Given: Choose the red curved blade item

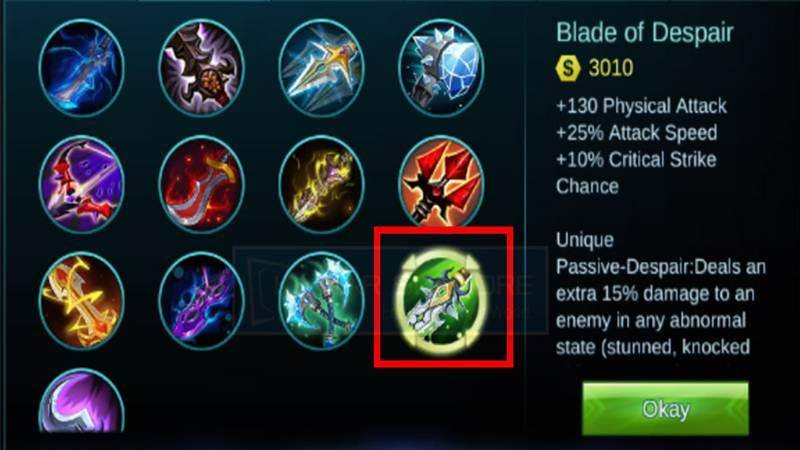Looking at the screenshot, I should tap(202, 184).
